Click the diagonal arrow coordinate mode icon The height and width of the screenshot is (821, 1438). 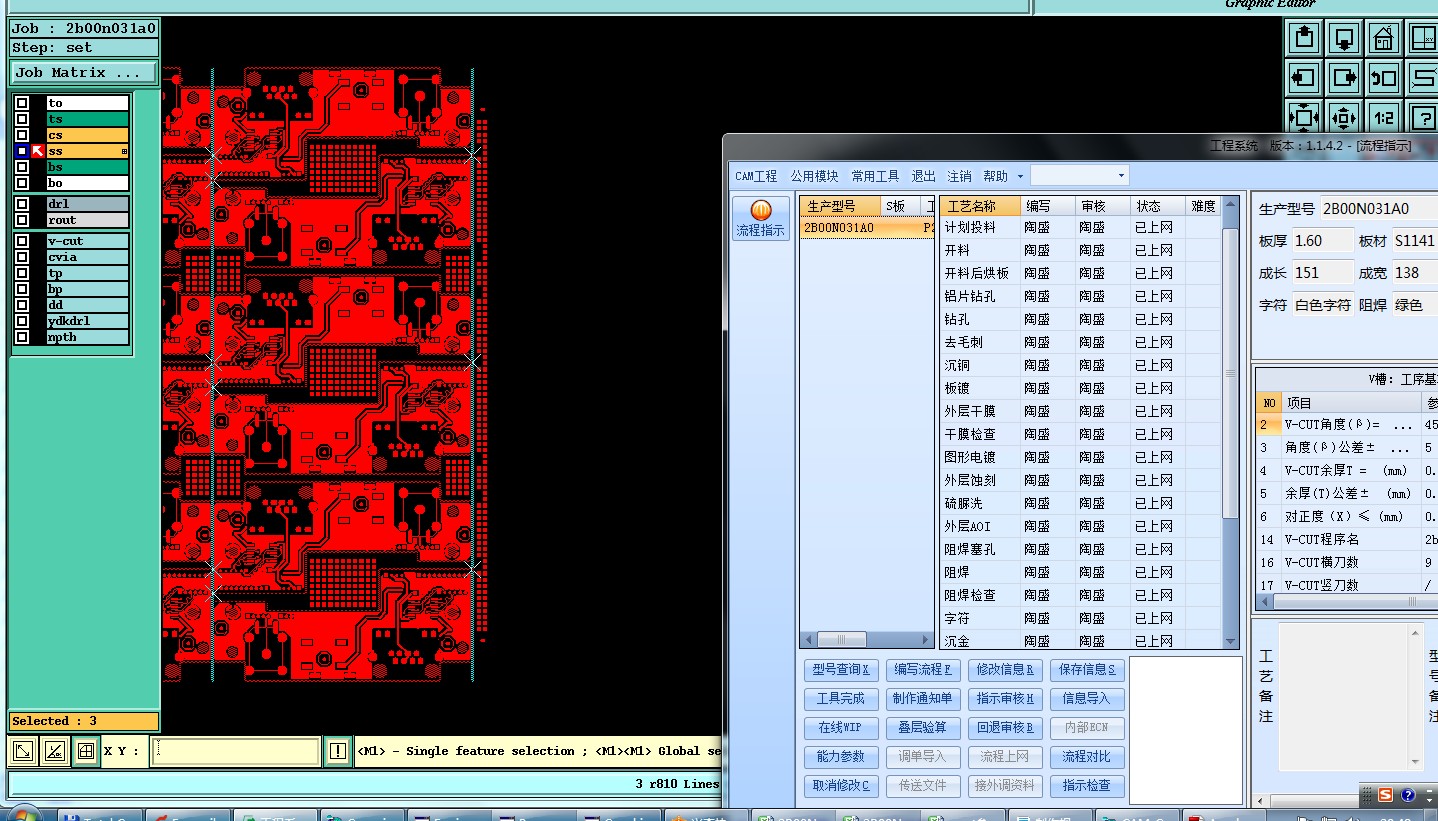[x=23, y=751]
